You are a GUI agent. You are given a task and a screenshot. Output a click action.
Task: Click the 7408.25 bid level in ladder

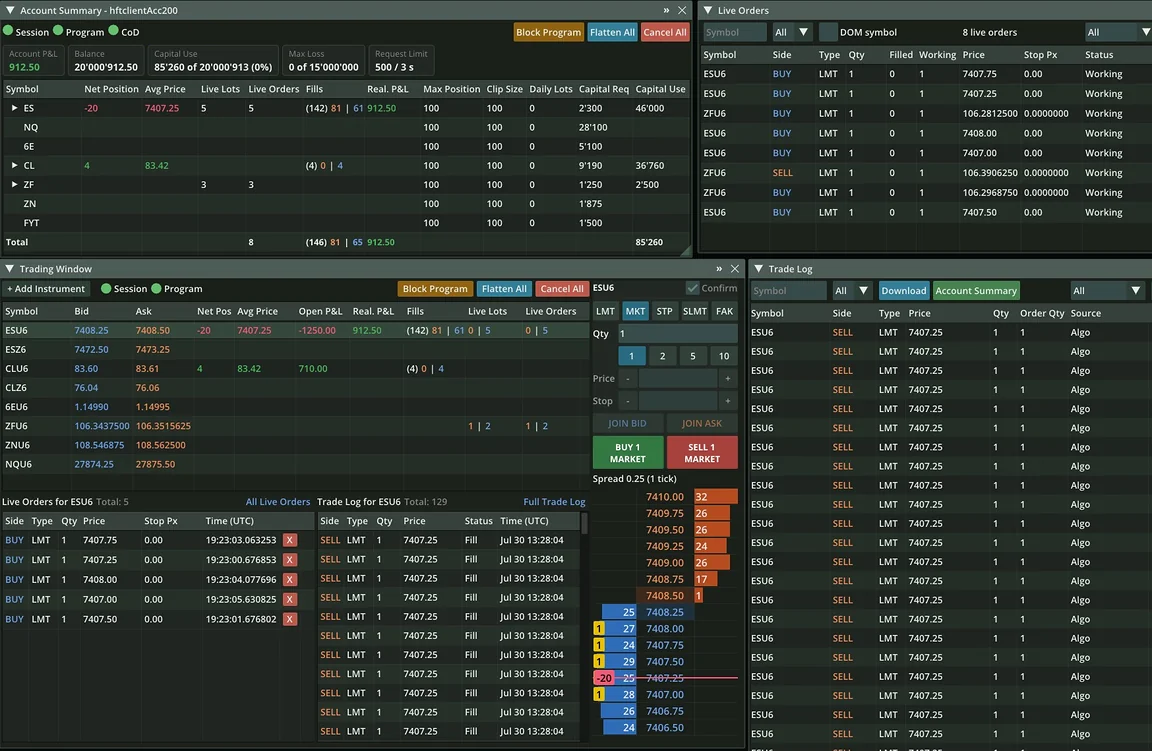(x=665, y=612)
